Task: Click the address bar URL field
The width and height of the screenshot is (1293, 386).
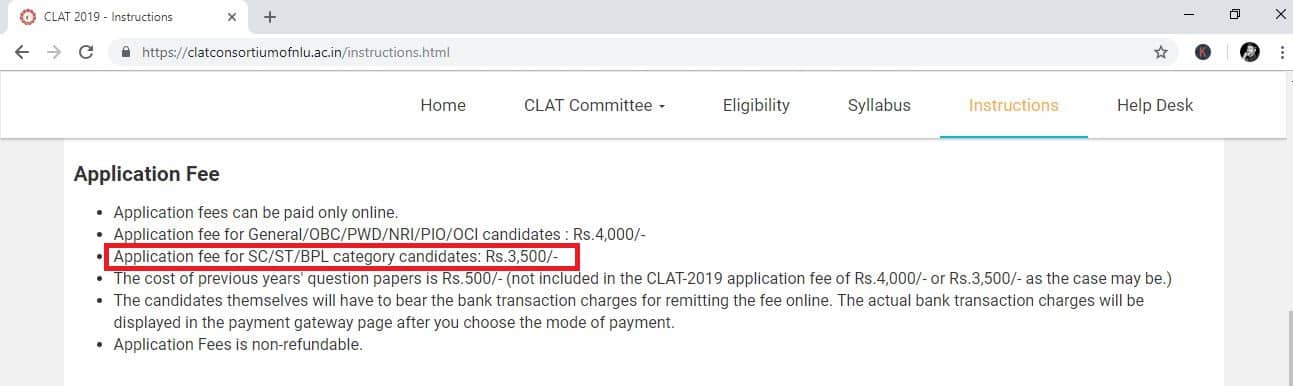Action: pos(640,52)
